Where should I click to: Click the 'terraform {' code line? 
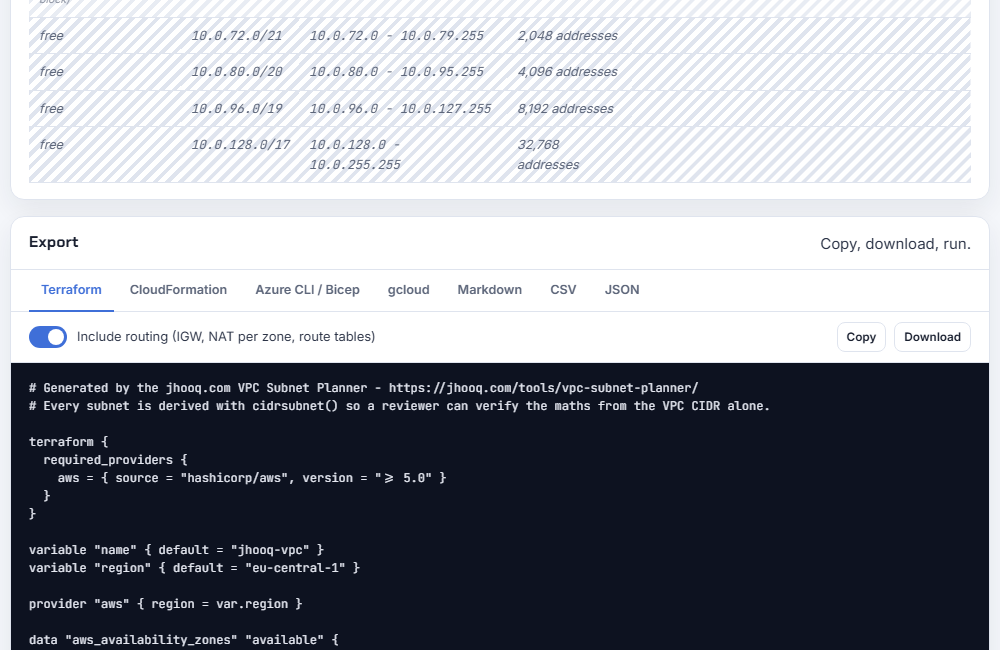[x=69, y=442]
